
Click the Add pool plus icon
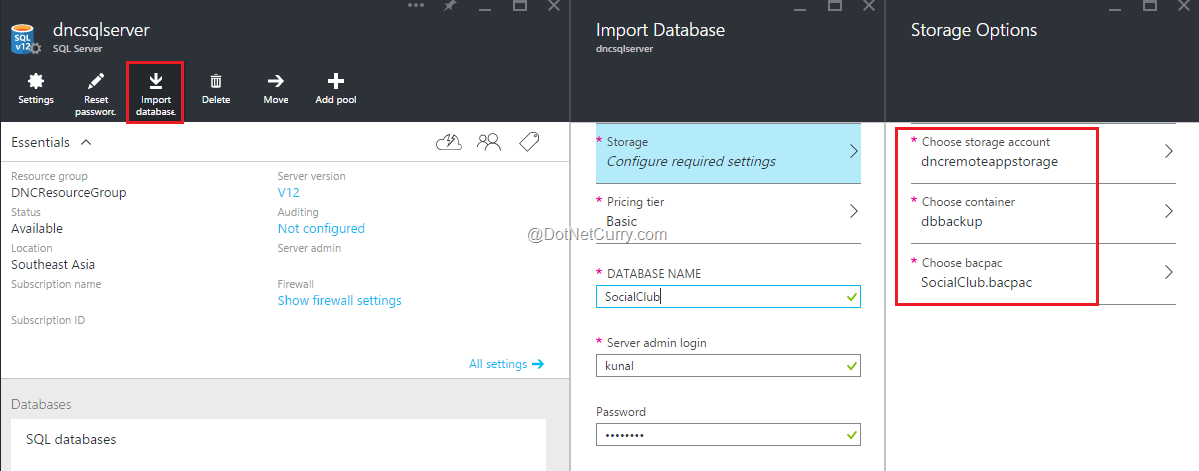pyautogui.click(x=336, y=81)
